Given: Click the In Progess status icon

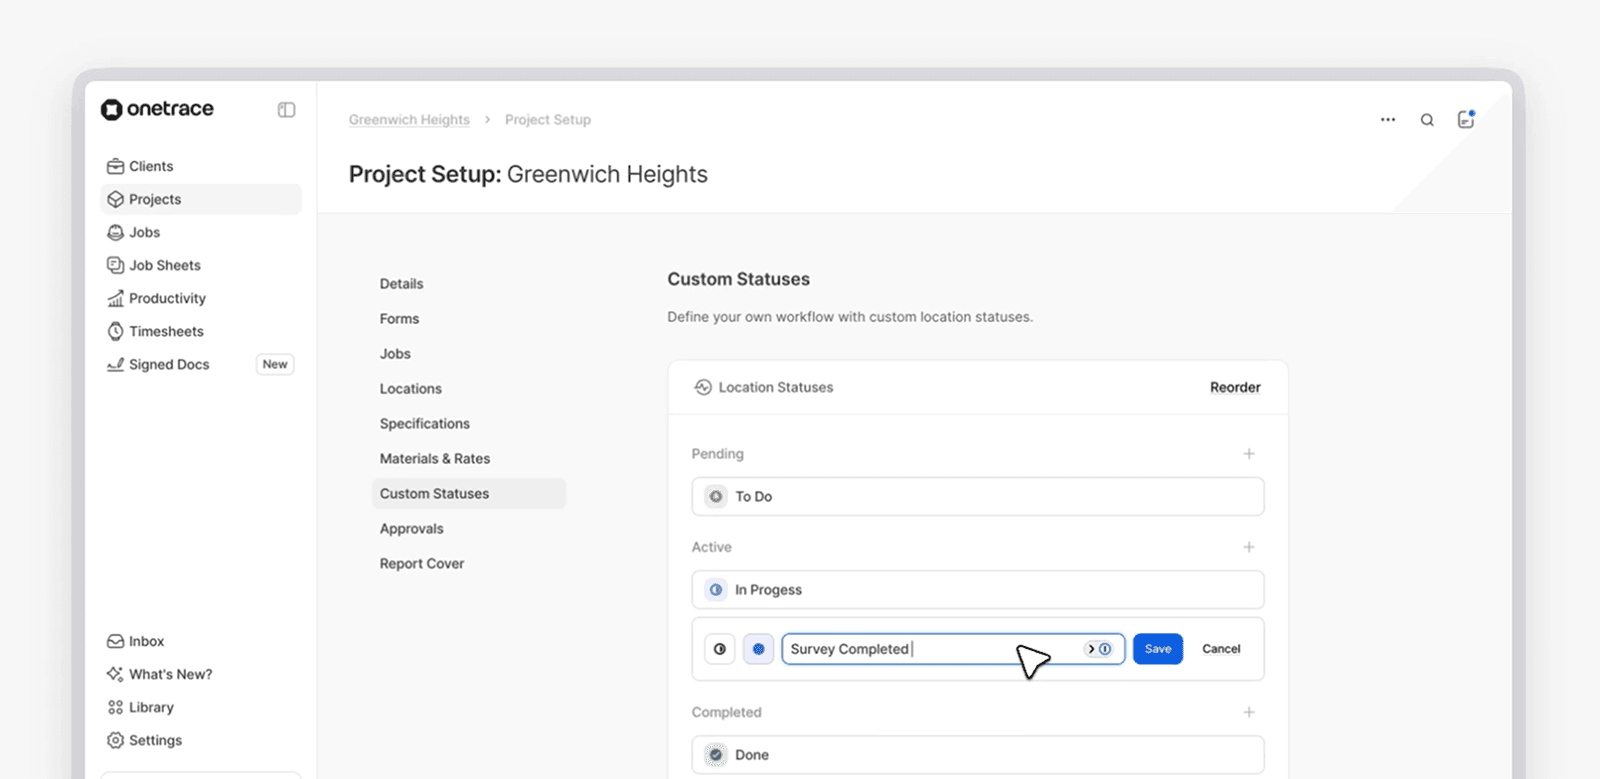Looking at the screenshot, I should click(x=716, y=590).
